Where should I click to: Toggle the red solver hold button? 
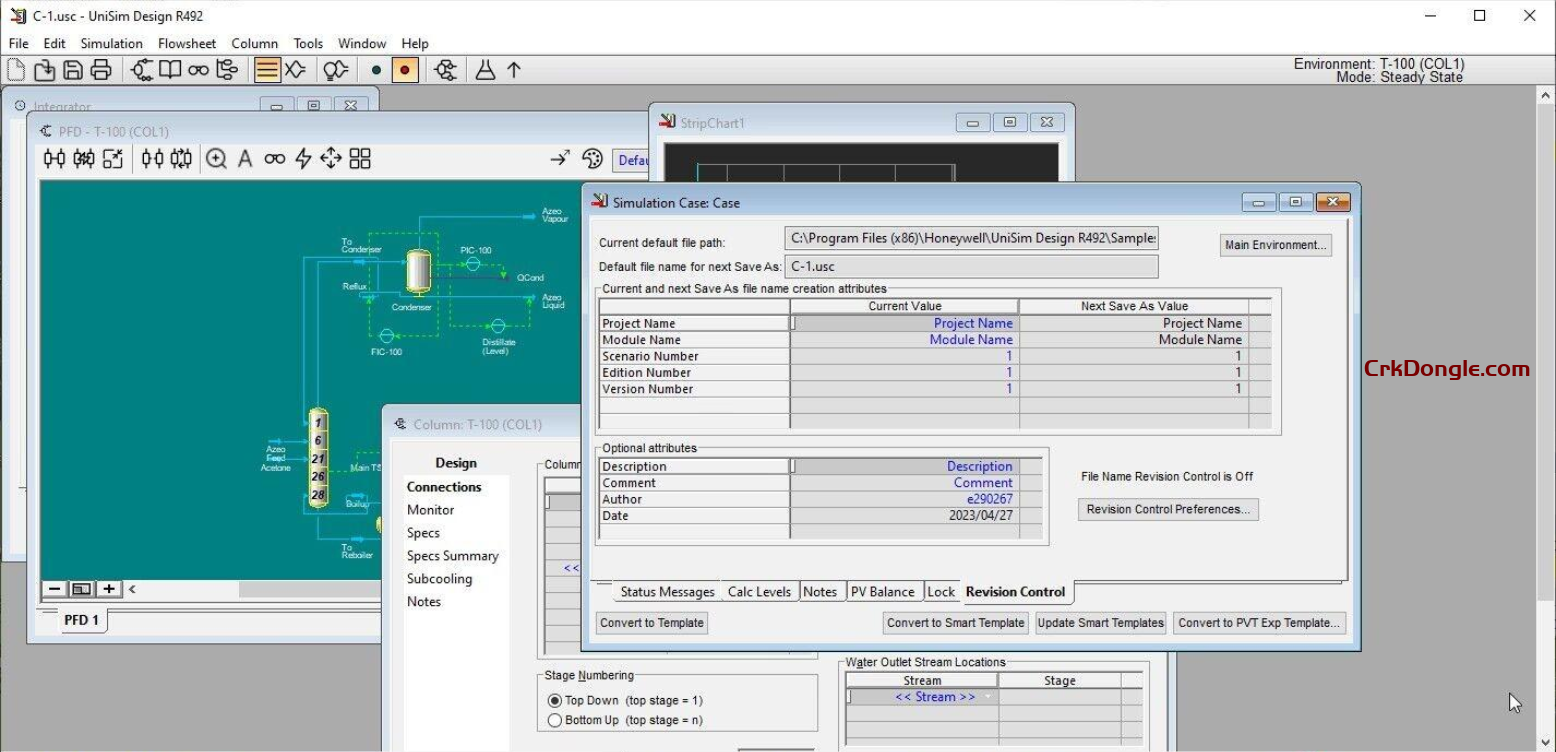click(x=404, y=70)
